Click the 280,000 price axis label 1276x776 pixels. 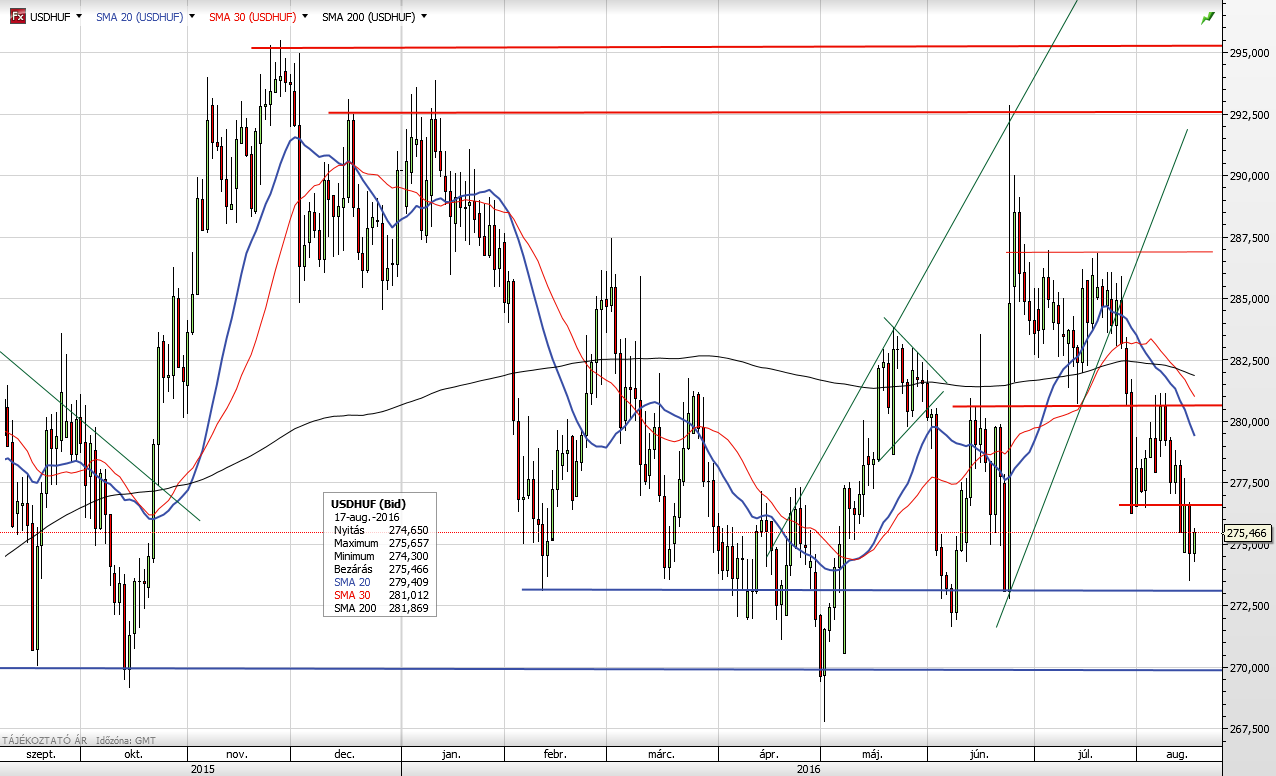1247,423
